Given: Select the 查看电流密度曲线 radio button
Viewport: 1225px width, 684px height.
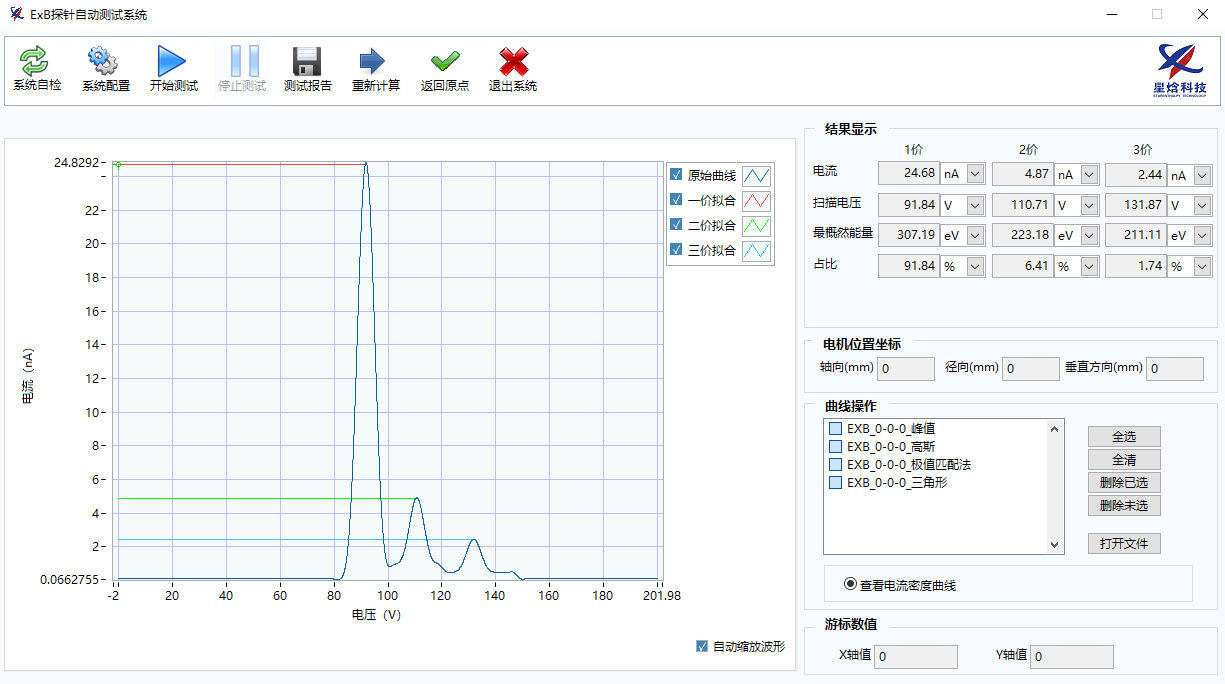Looking at the screenshot, I should (x=851, y=584).
